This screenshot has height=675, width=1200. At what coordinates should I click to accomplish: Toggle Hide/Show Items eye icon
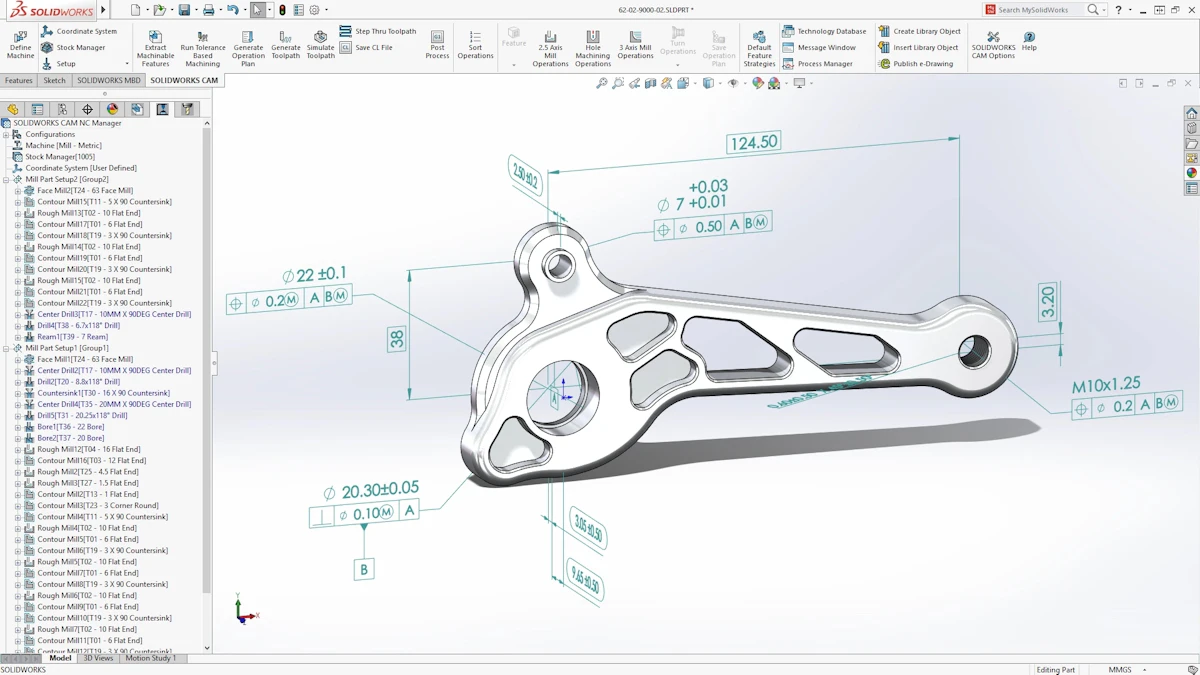pyautogui.click(x=733, y=84)
